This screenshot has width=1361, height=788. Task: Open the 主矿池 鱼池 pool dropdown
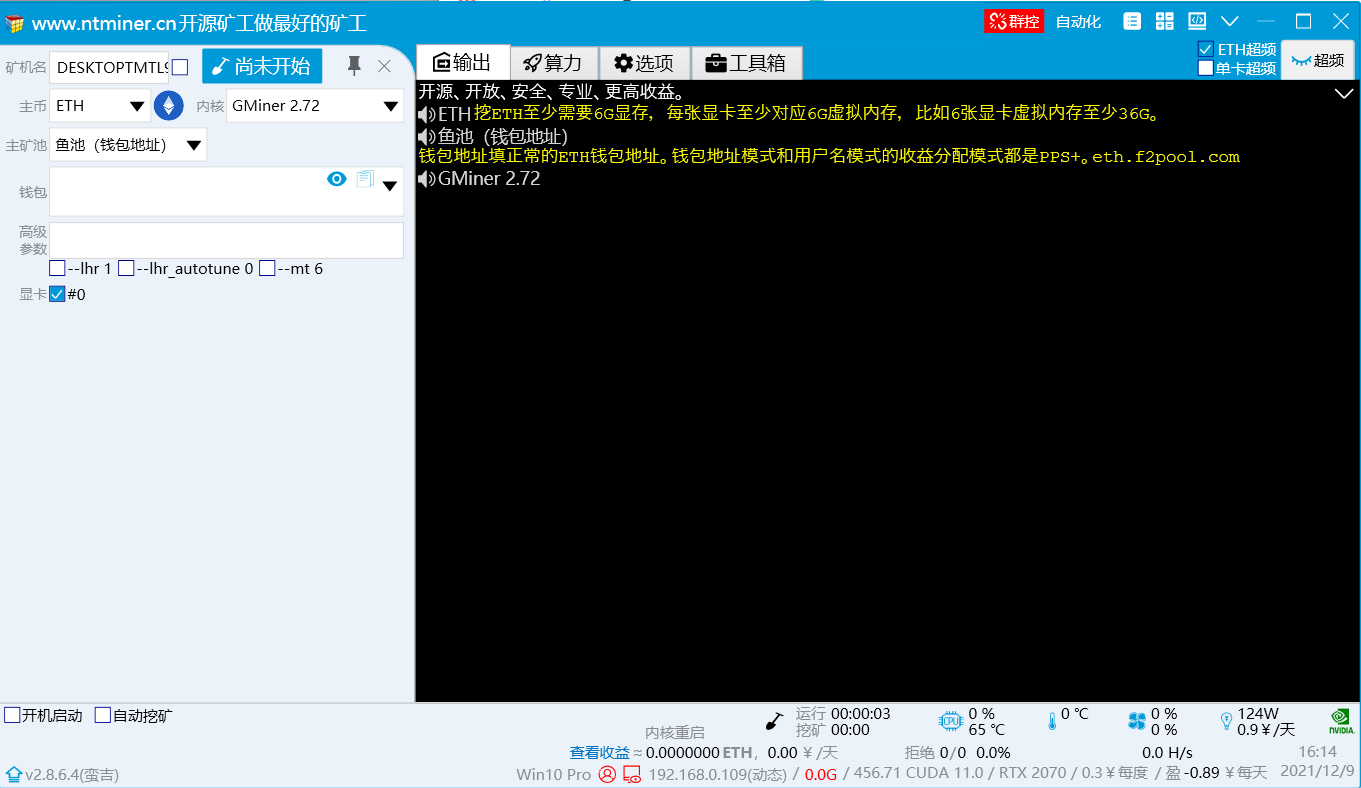coord(128,145)
